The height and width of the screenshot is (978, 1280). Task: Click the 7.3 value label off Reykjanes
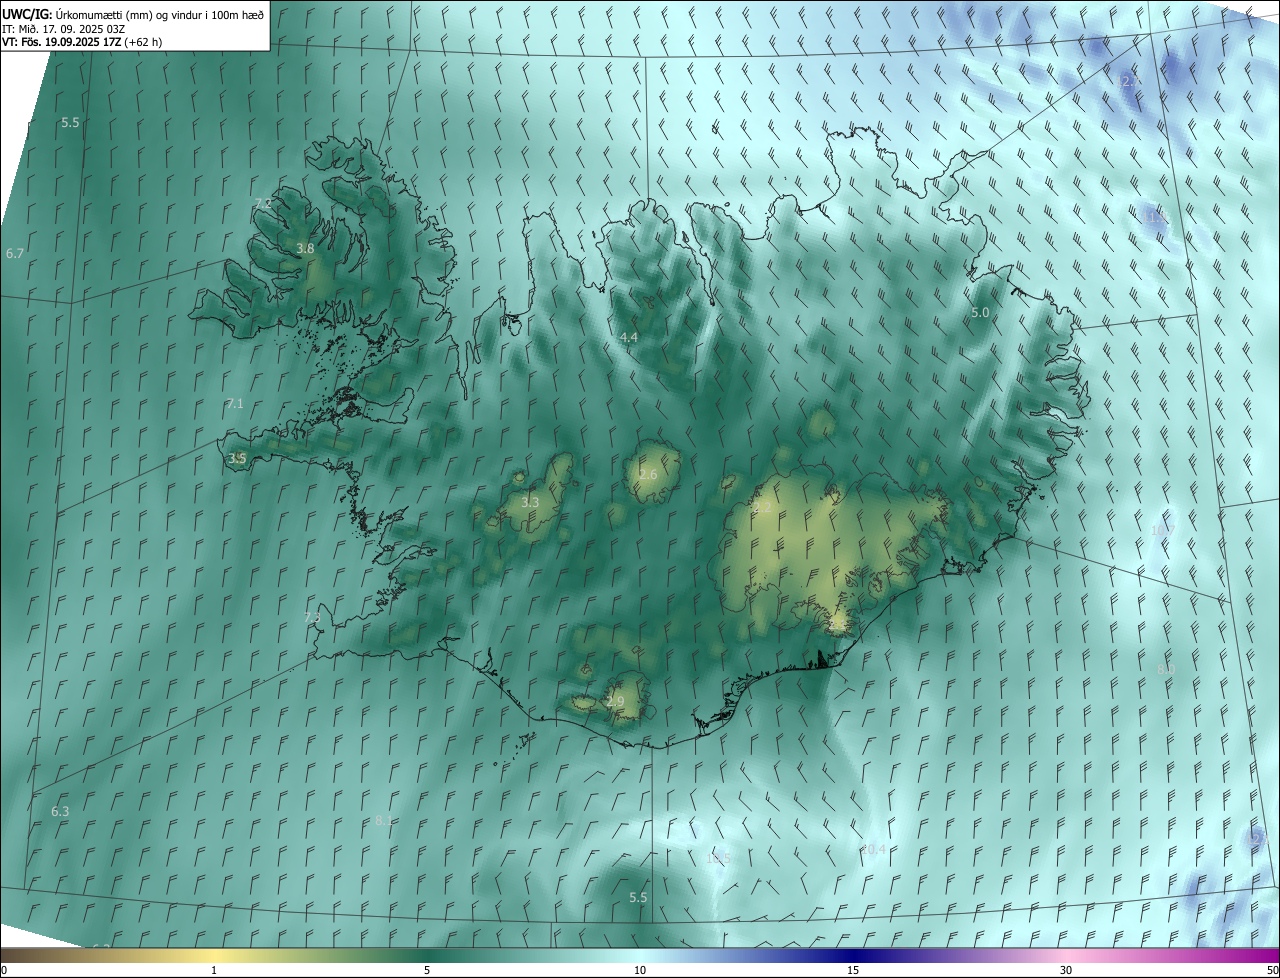click(x=312, y=618)
